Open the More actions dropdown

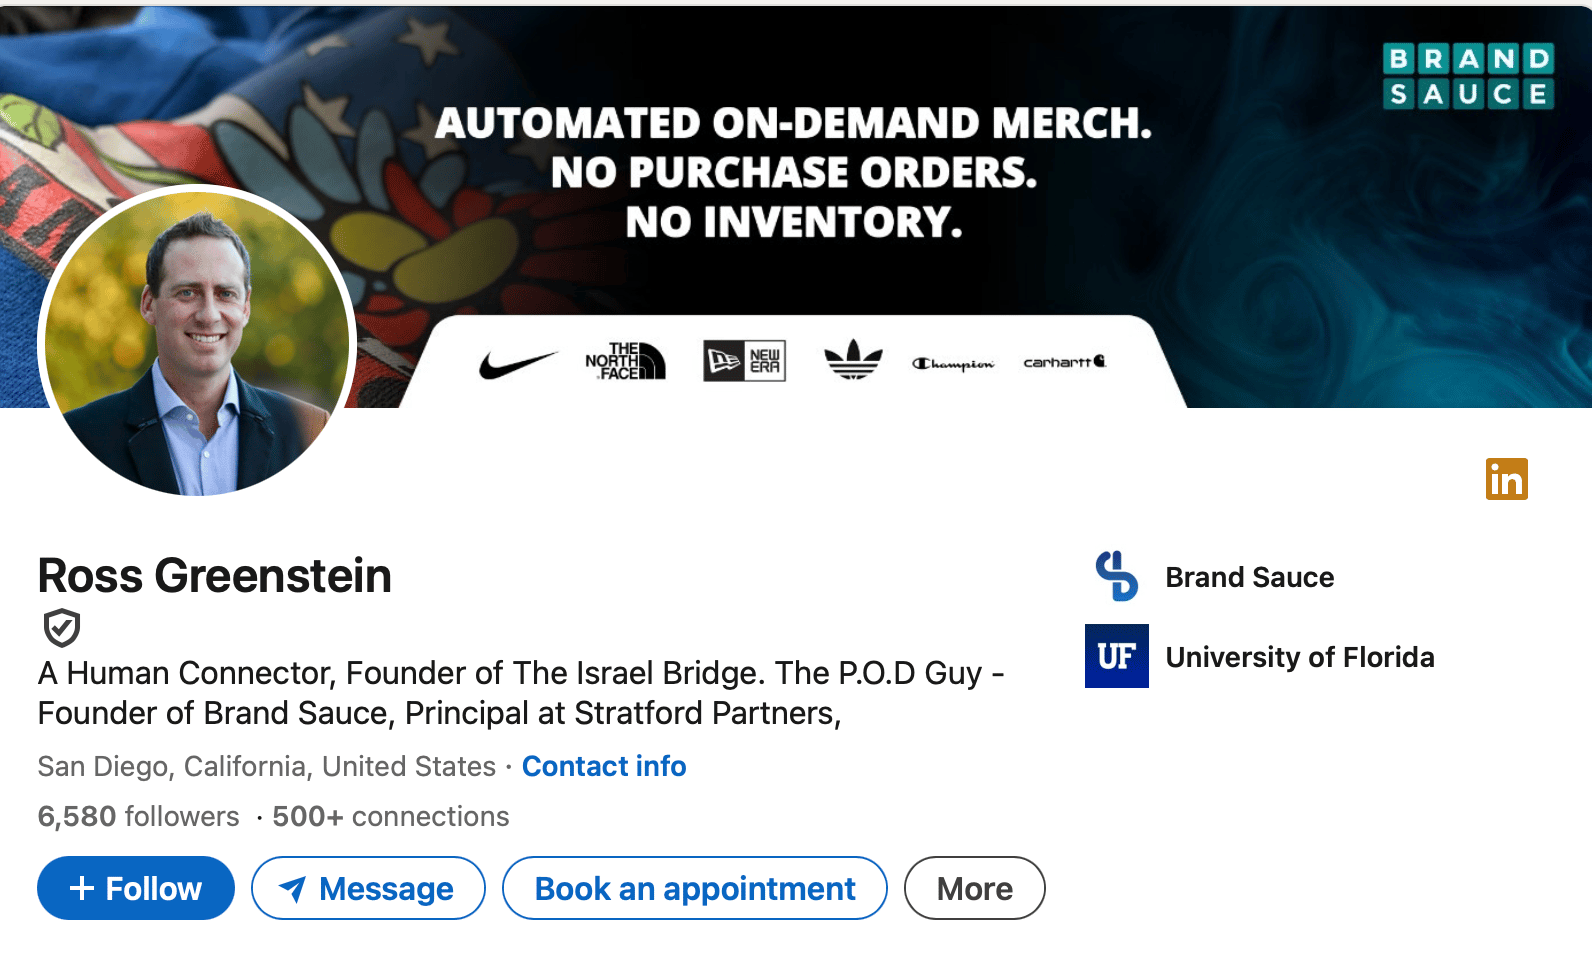click(x=974, y=888)
